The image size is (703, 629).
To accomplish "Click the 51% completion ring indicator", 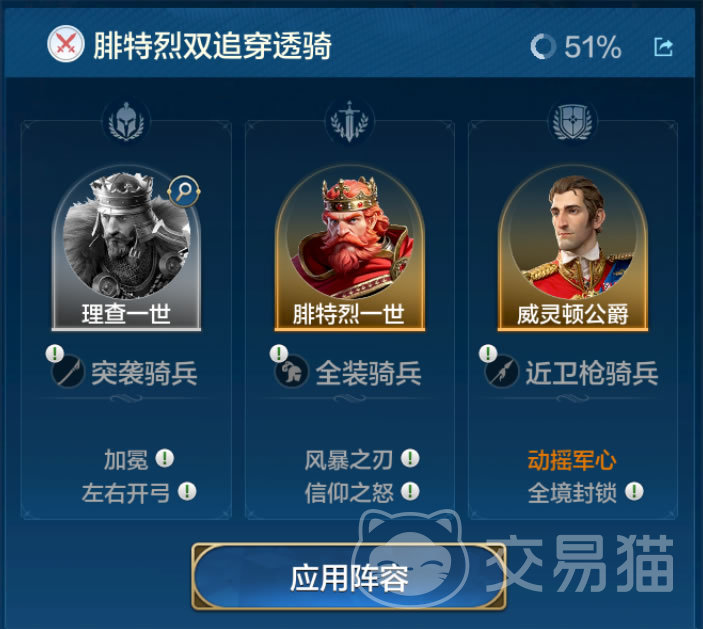I will click(543, 47).
